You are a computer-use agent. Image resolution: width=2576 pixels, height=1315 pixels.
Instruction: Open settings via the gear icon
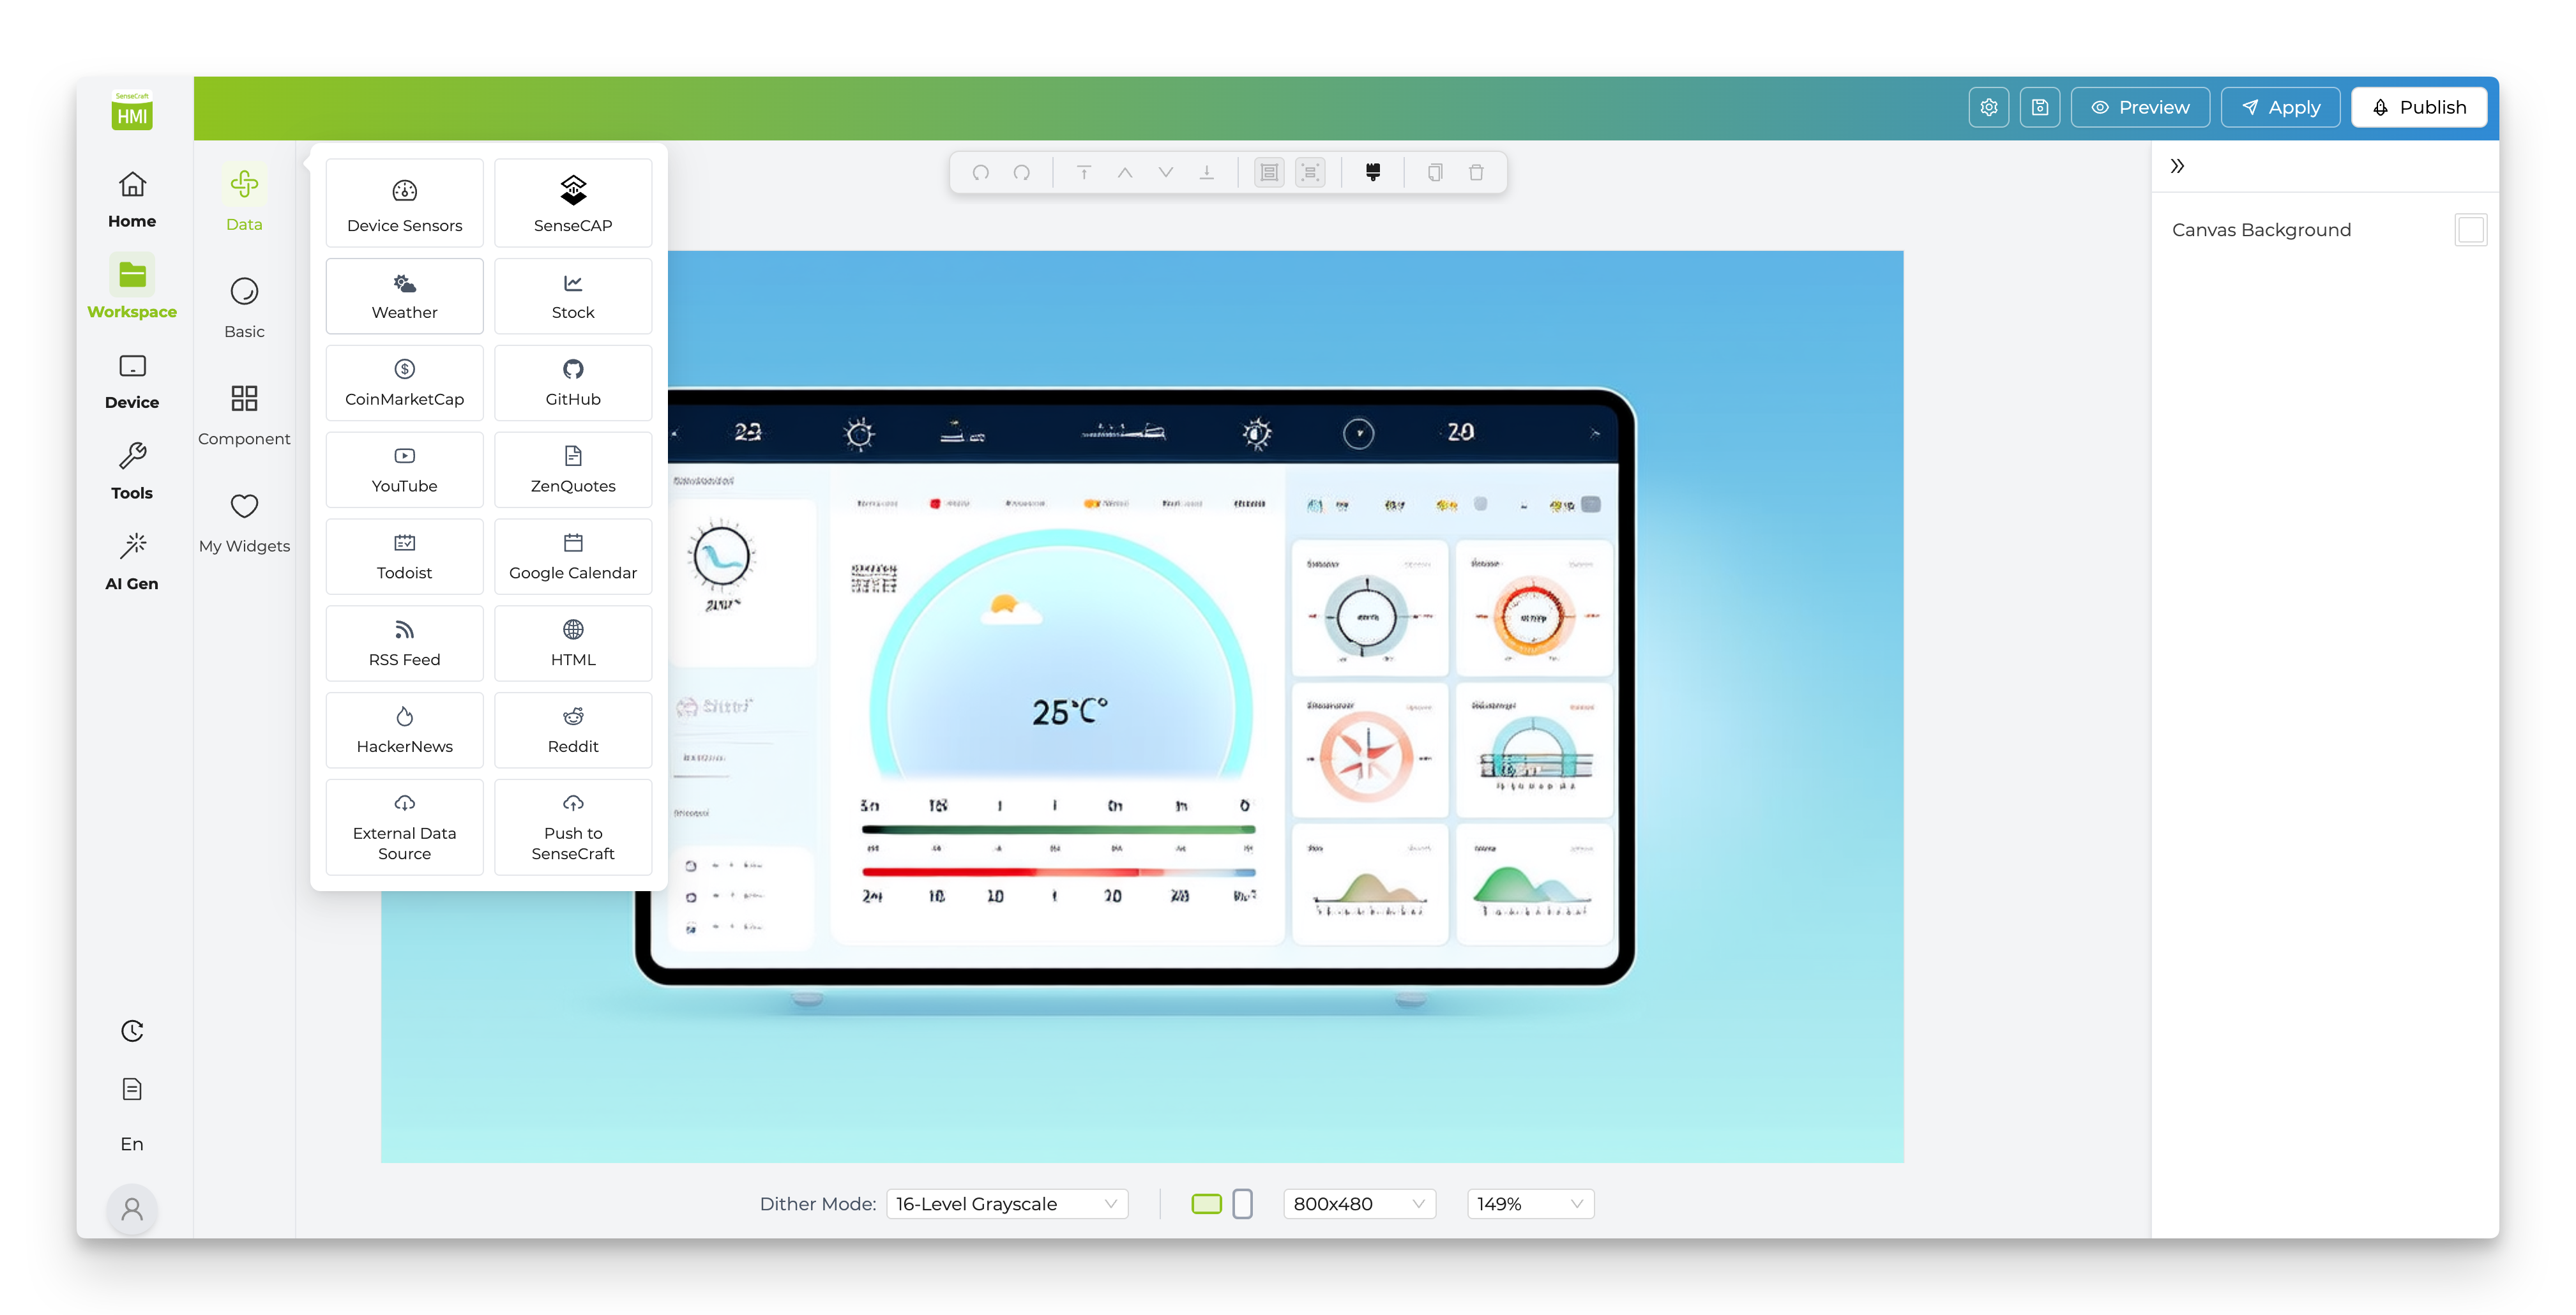coord(1988,107)
